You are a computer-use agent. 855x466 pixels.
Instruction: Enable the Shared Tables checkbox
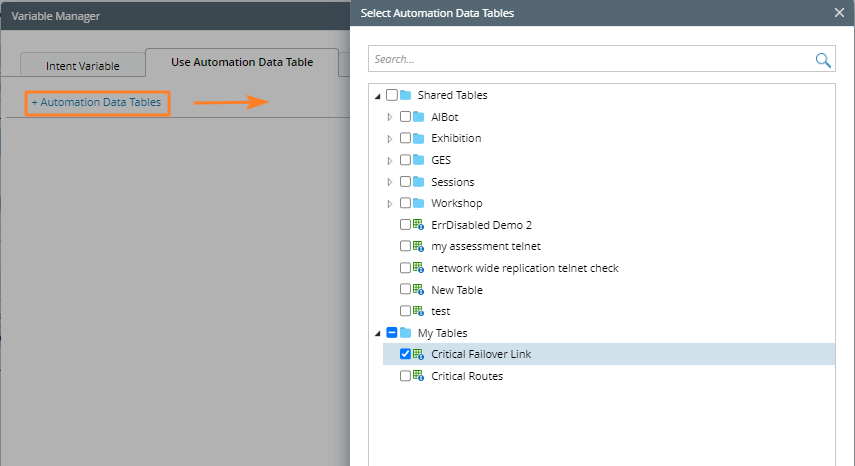392,95
